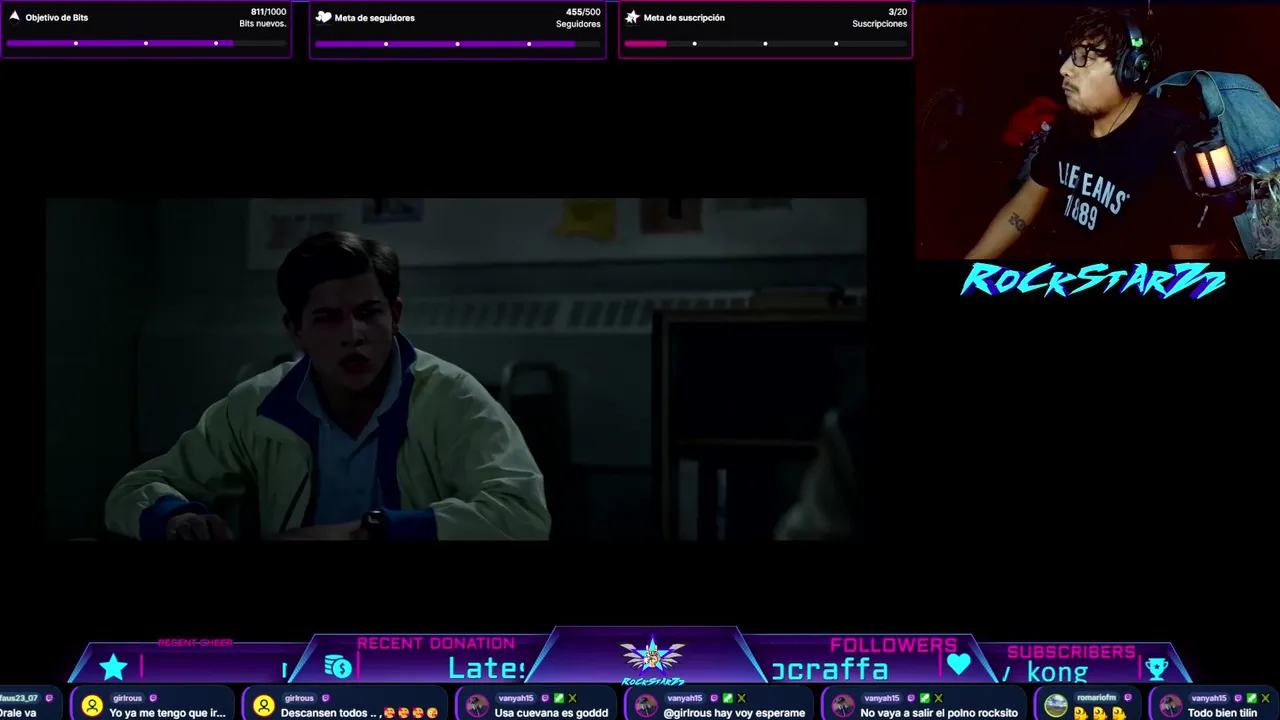Click the star icon under Recent Cheer
The width and height of the screenshot is (1280, 720).
(x=113, y=667)
